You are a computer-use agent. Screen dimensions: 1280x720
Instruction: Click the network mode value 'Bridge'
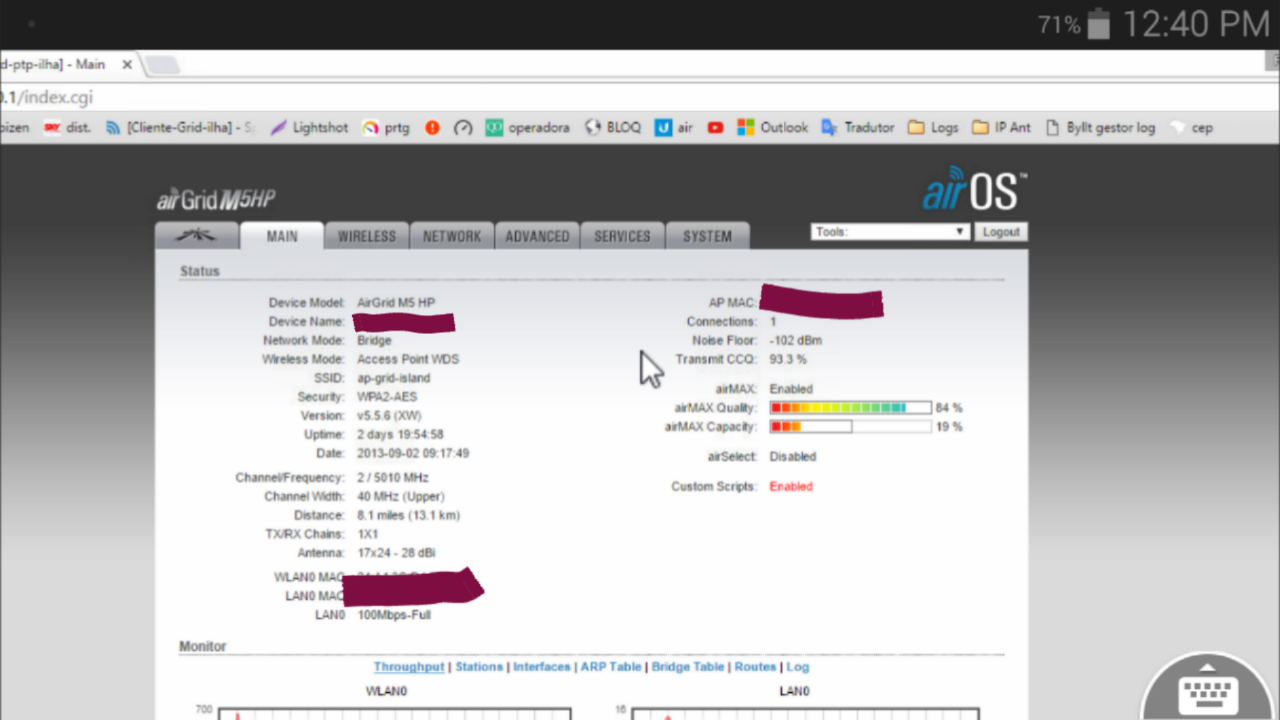[375, 341]
